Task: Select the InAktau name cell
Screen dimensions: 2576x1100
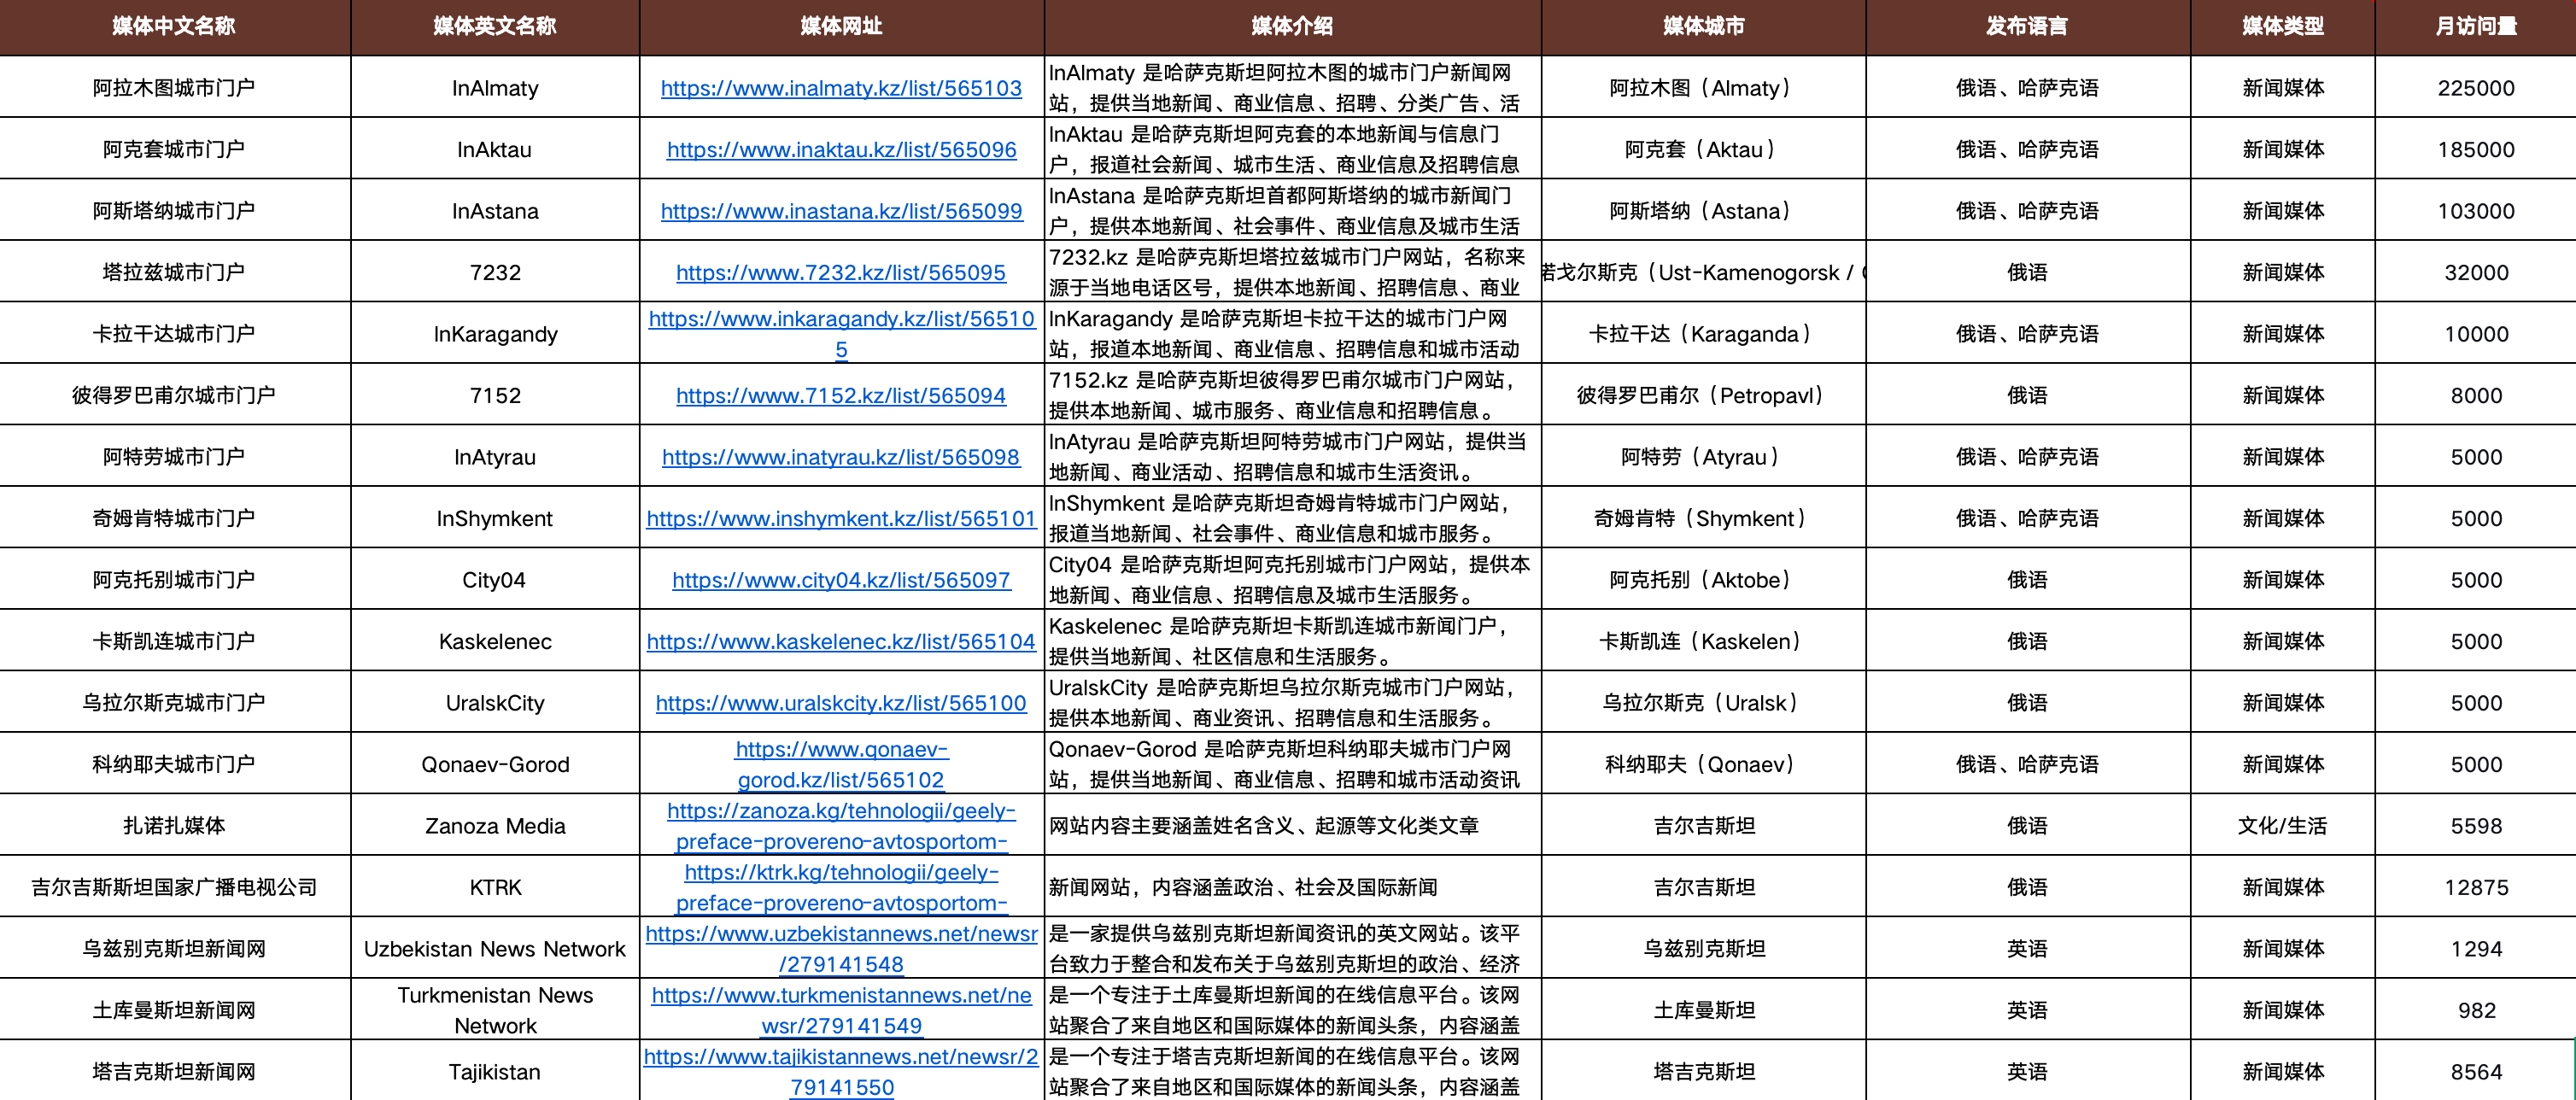Action: 495,149
